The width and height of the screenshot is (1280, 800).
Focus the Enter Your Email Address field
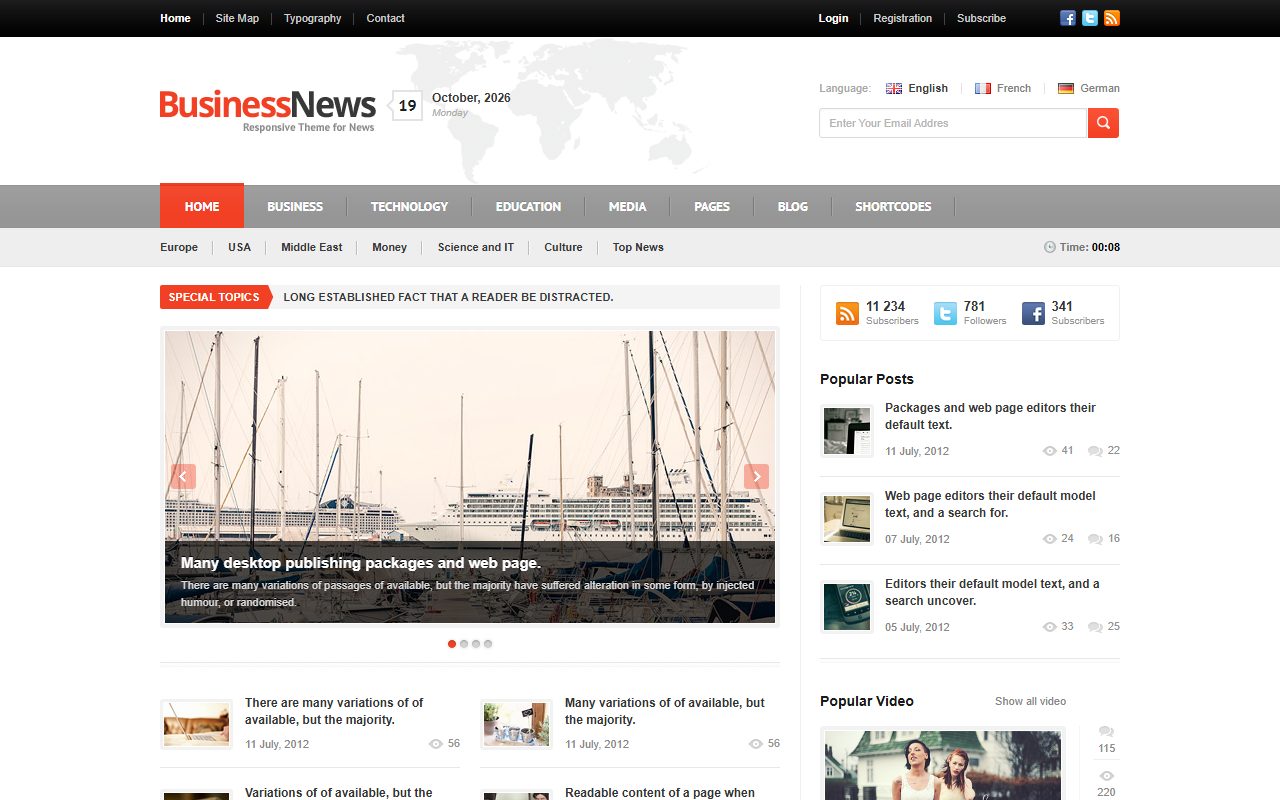point(953,123)
